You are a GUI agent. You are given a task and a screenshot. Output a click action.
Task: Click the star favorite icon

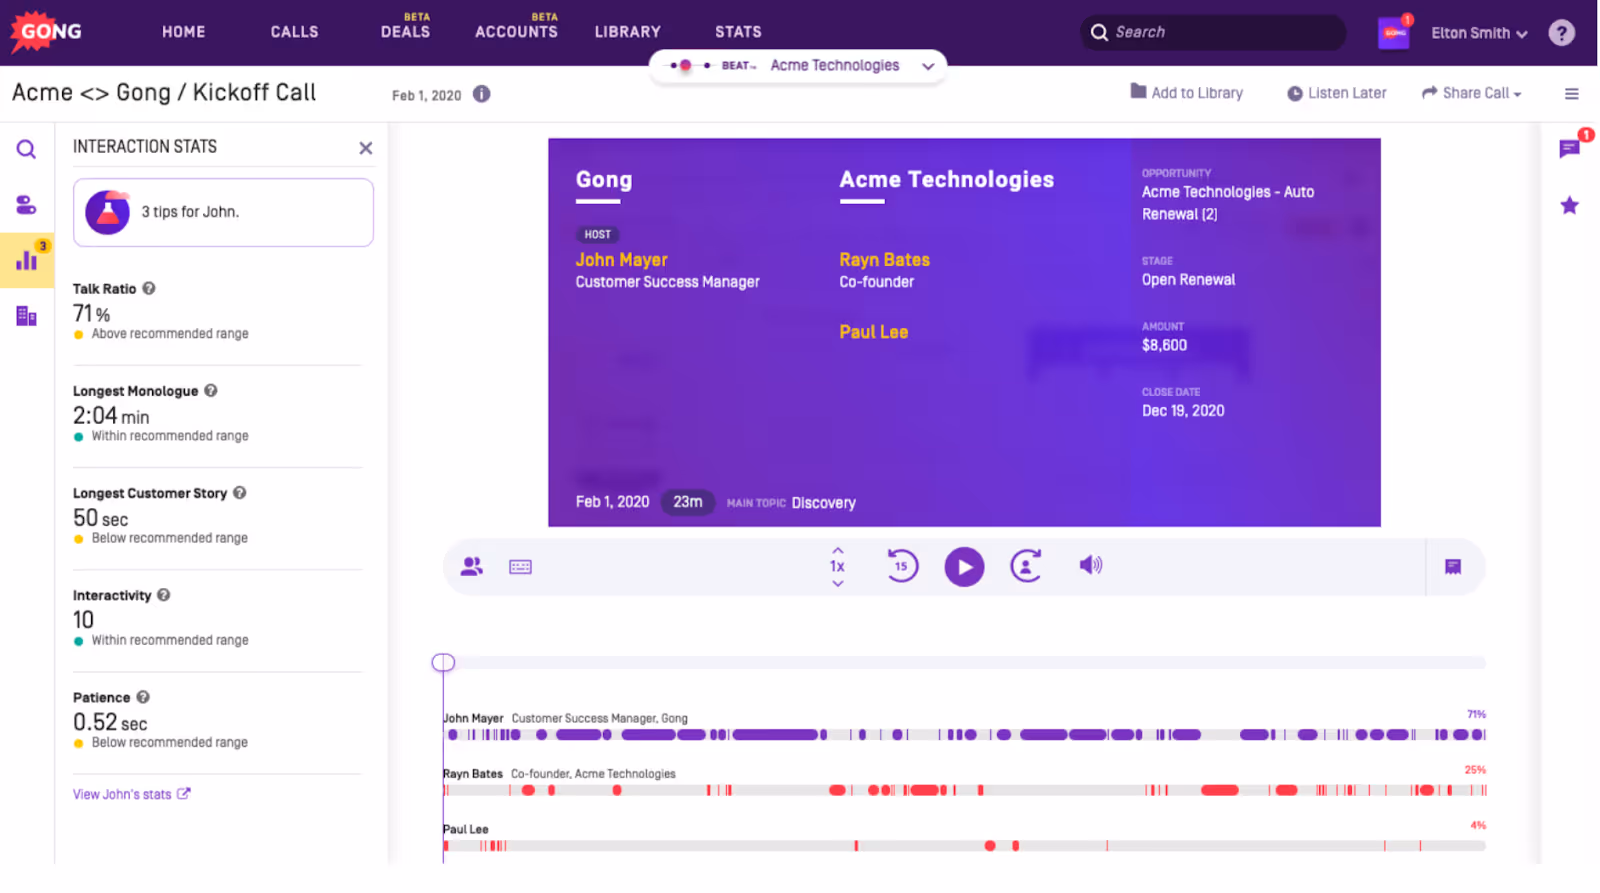pyautogui.click(x=1569, y=206)
